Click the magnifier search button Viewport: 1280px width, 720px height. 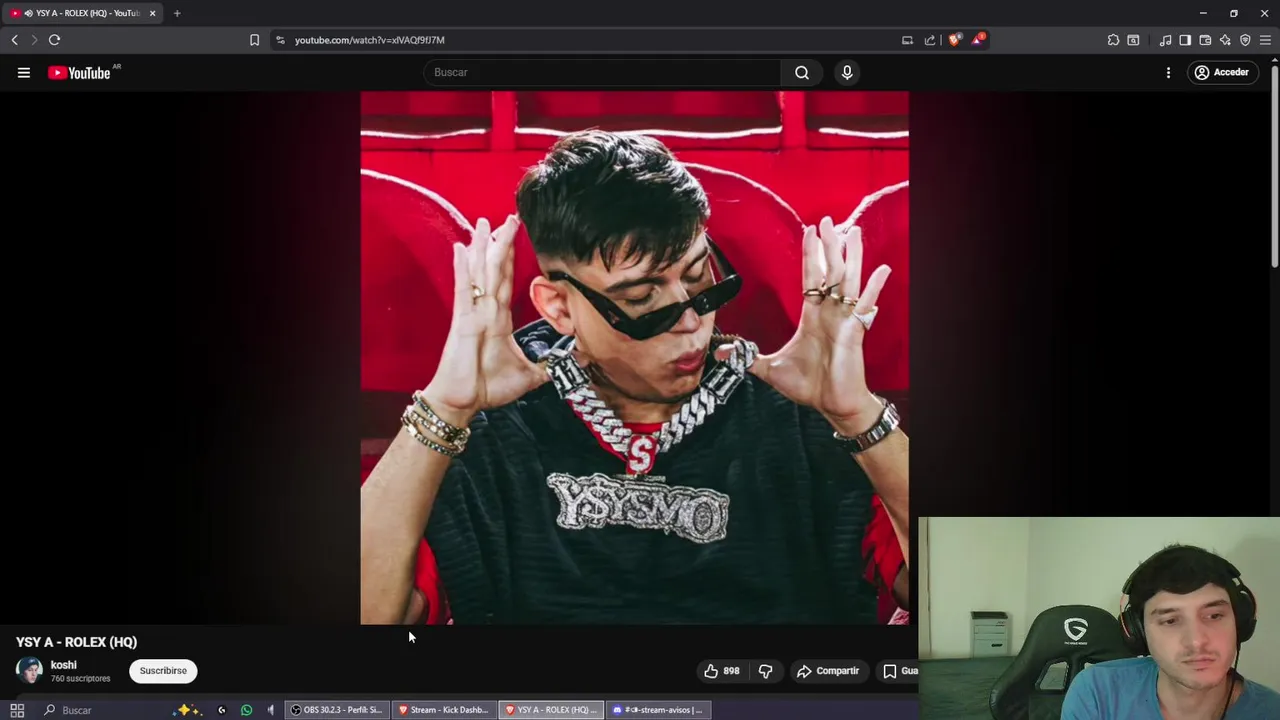click(802, 72)
